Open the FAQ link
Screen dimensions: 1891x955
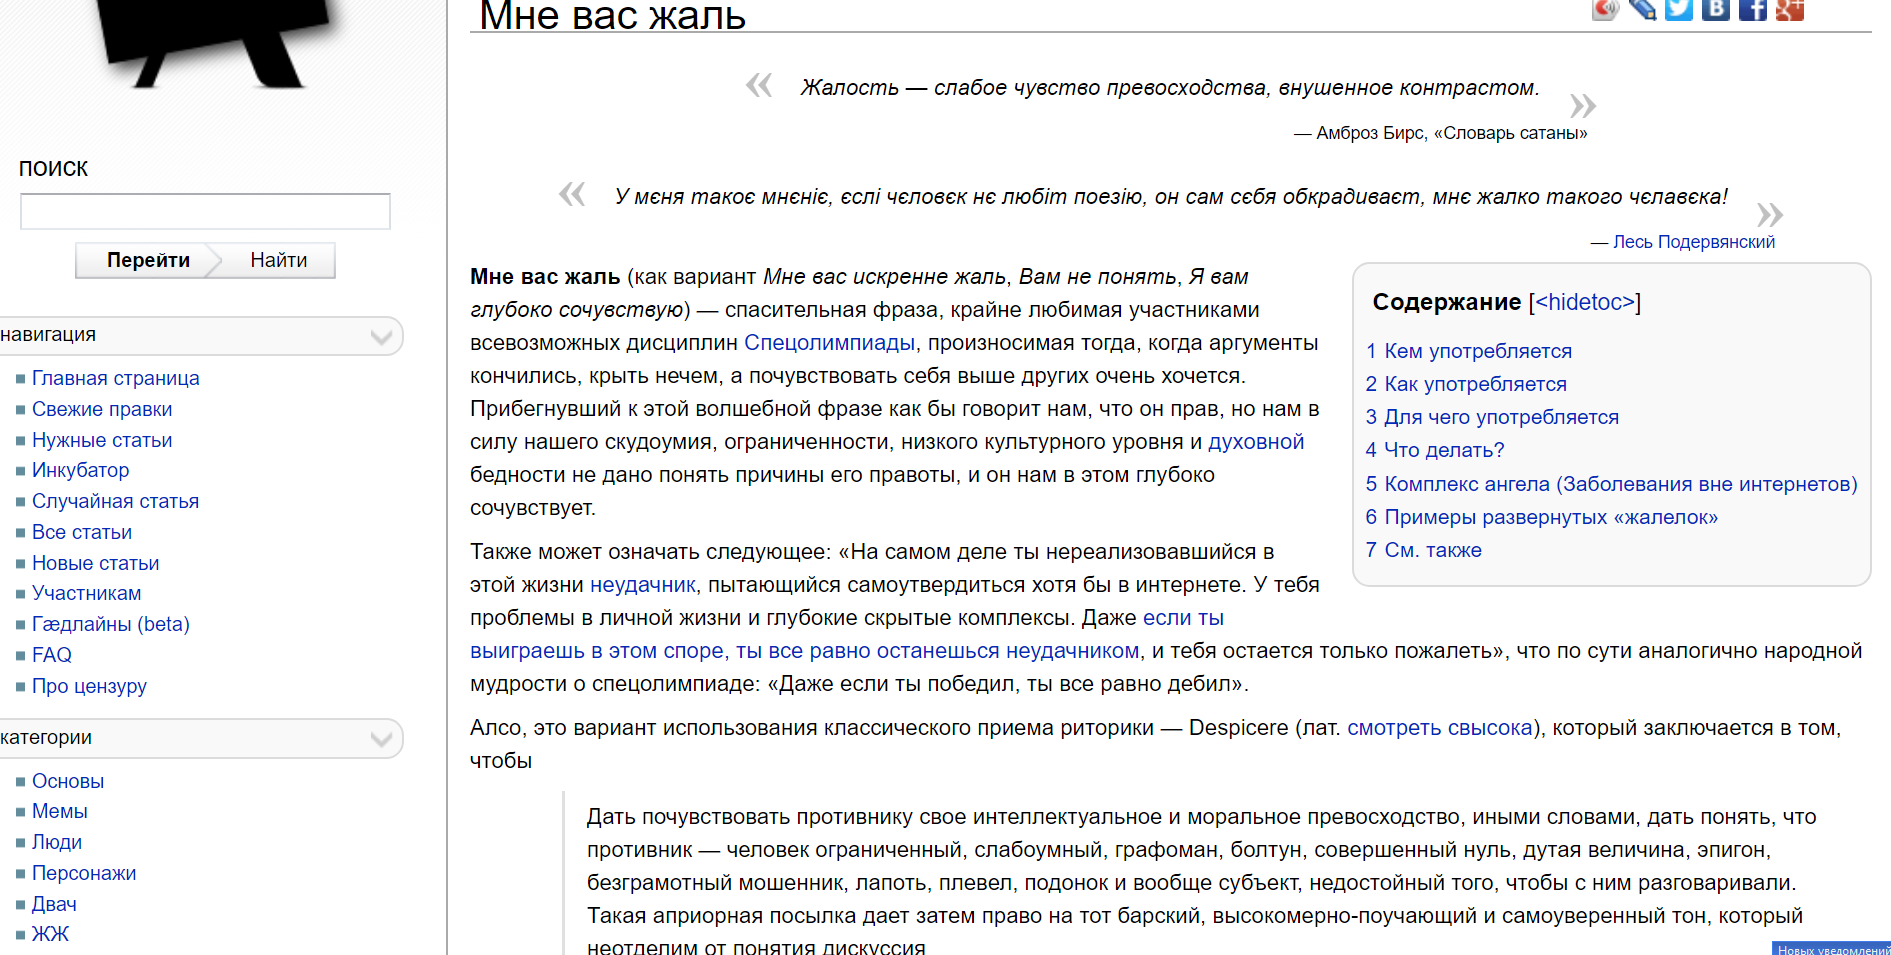coord(52,655)
